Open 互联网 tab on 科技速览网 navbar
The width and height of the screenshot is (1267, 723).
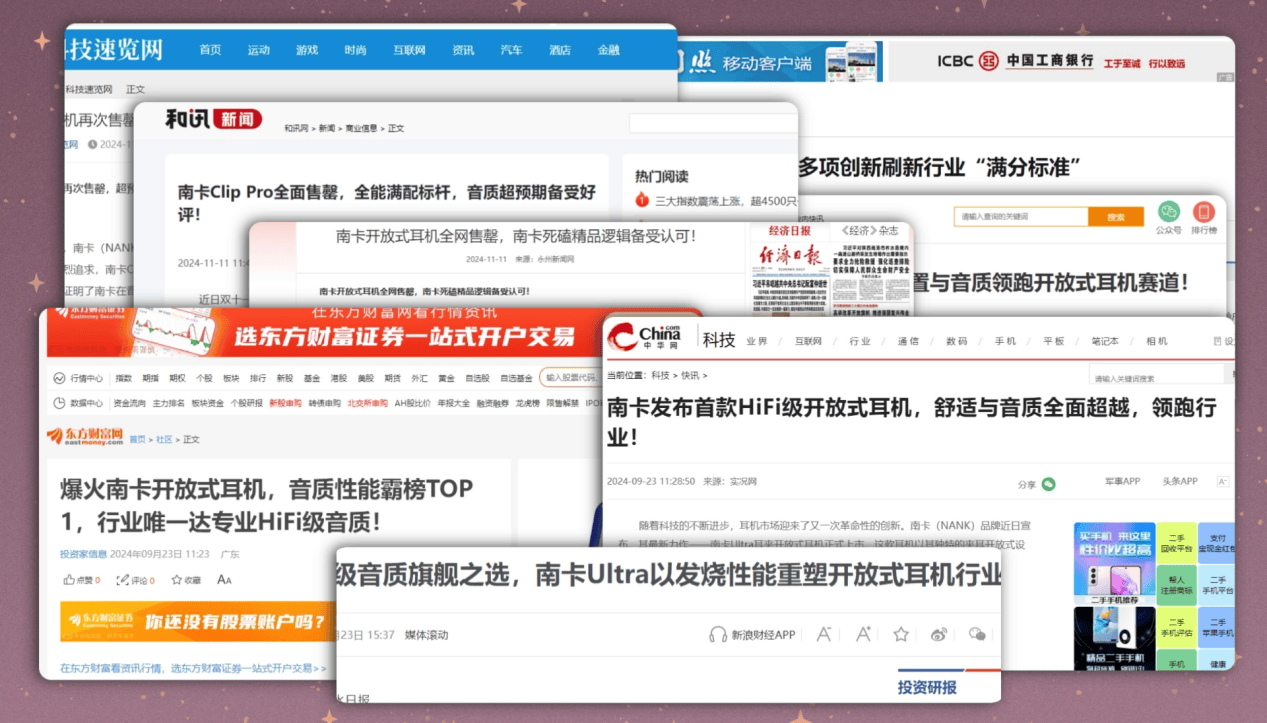click(409, 50)
